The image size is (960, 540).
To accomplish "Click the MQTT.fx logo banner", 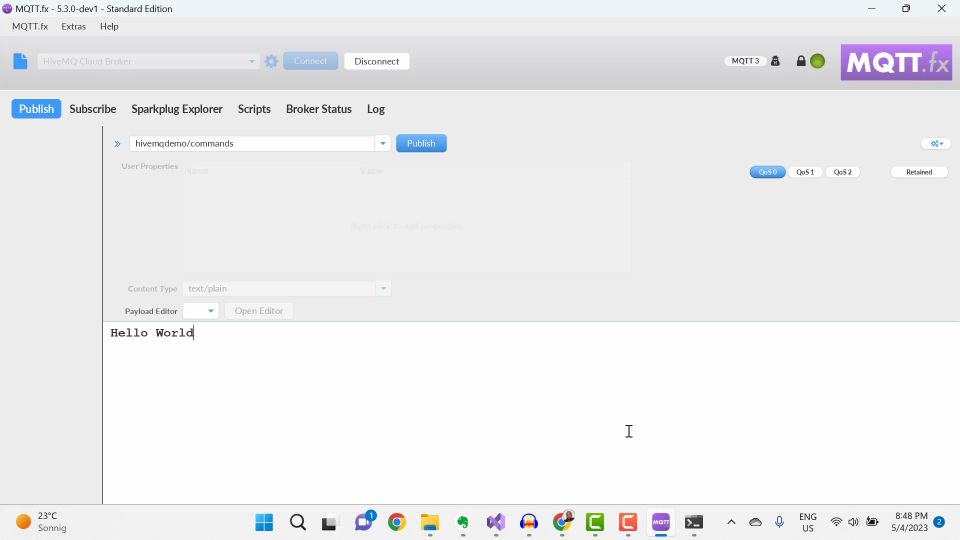I will click(x=896, y=62).
